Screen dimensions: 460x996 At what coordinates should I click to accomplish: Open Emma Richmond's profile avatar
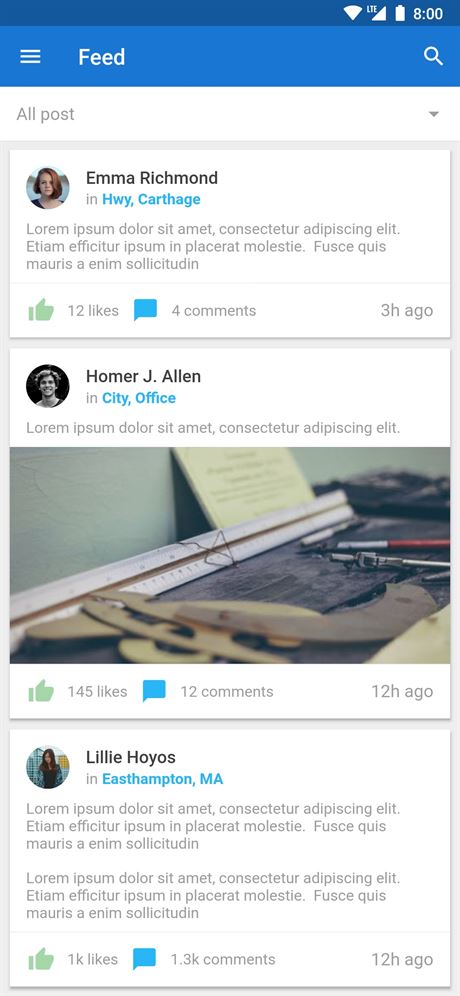(x=48, y=188)
